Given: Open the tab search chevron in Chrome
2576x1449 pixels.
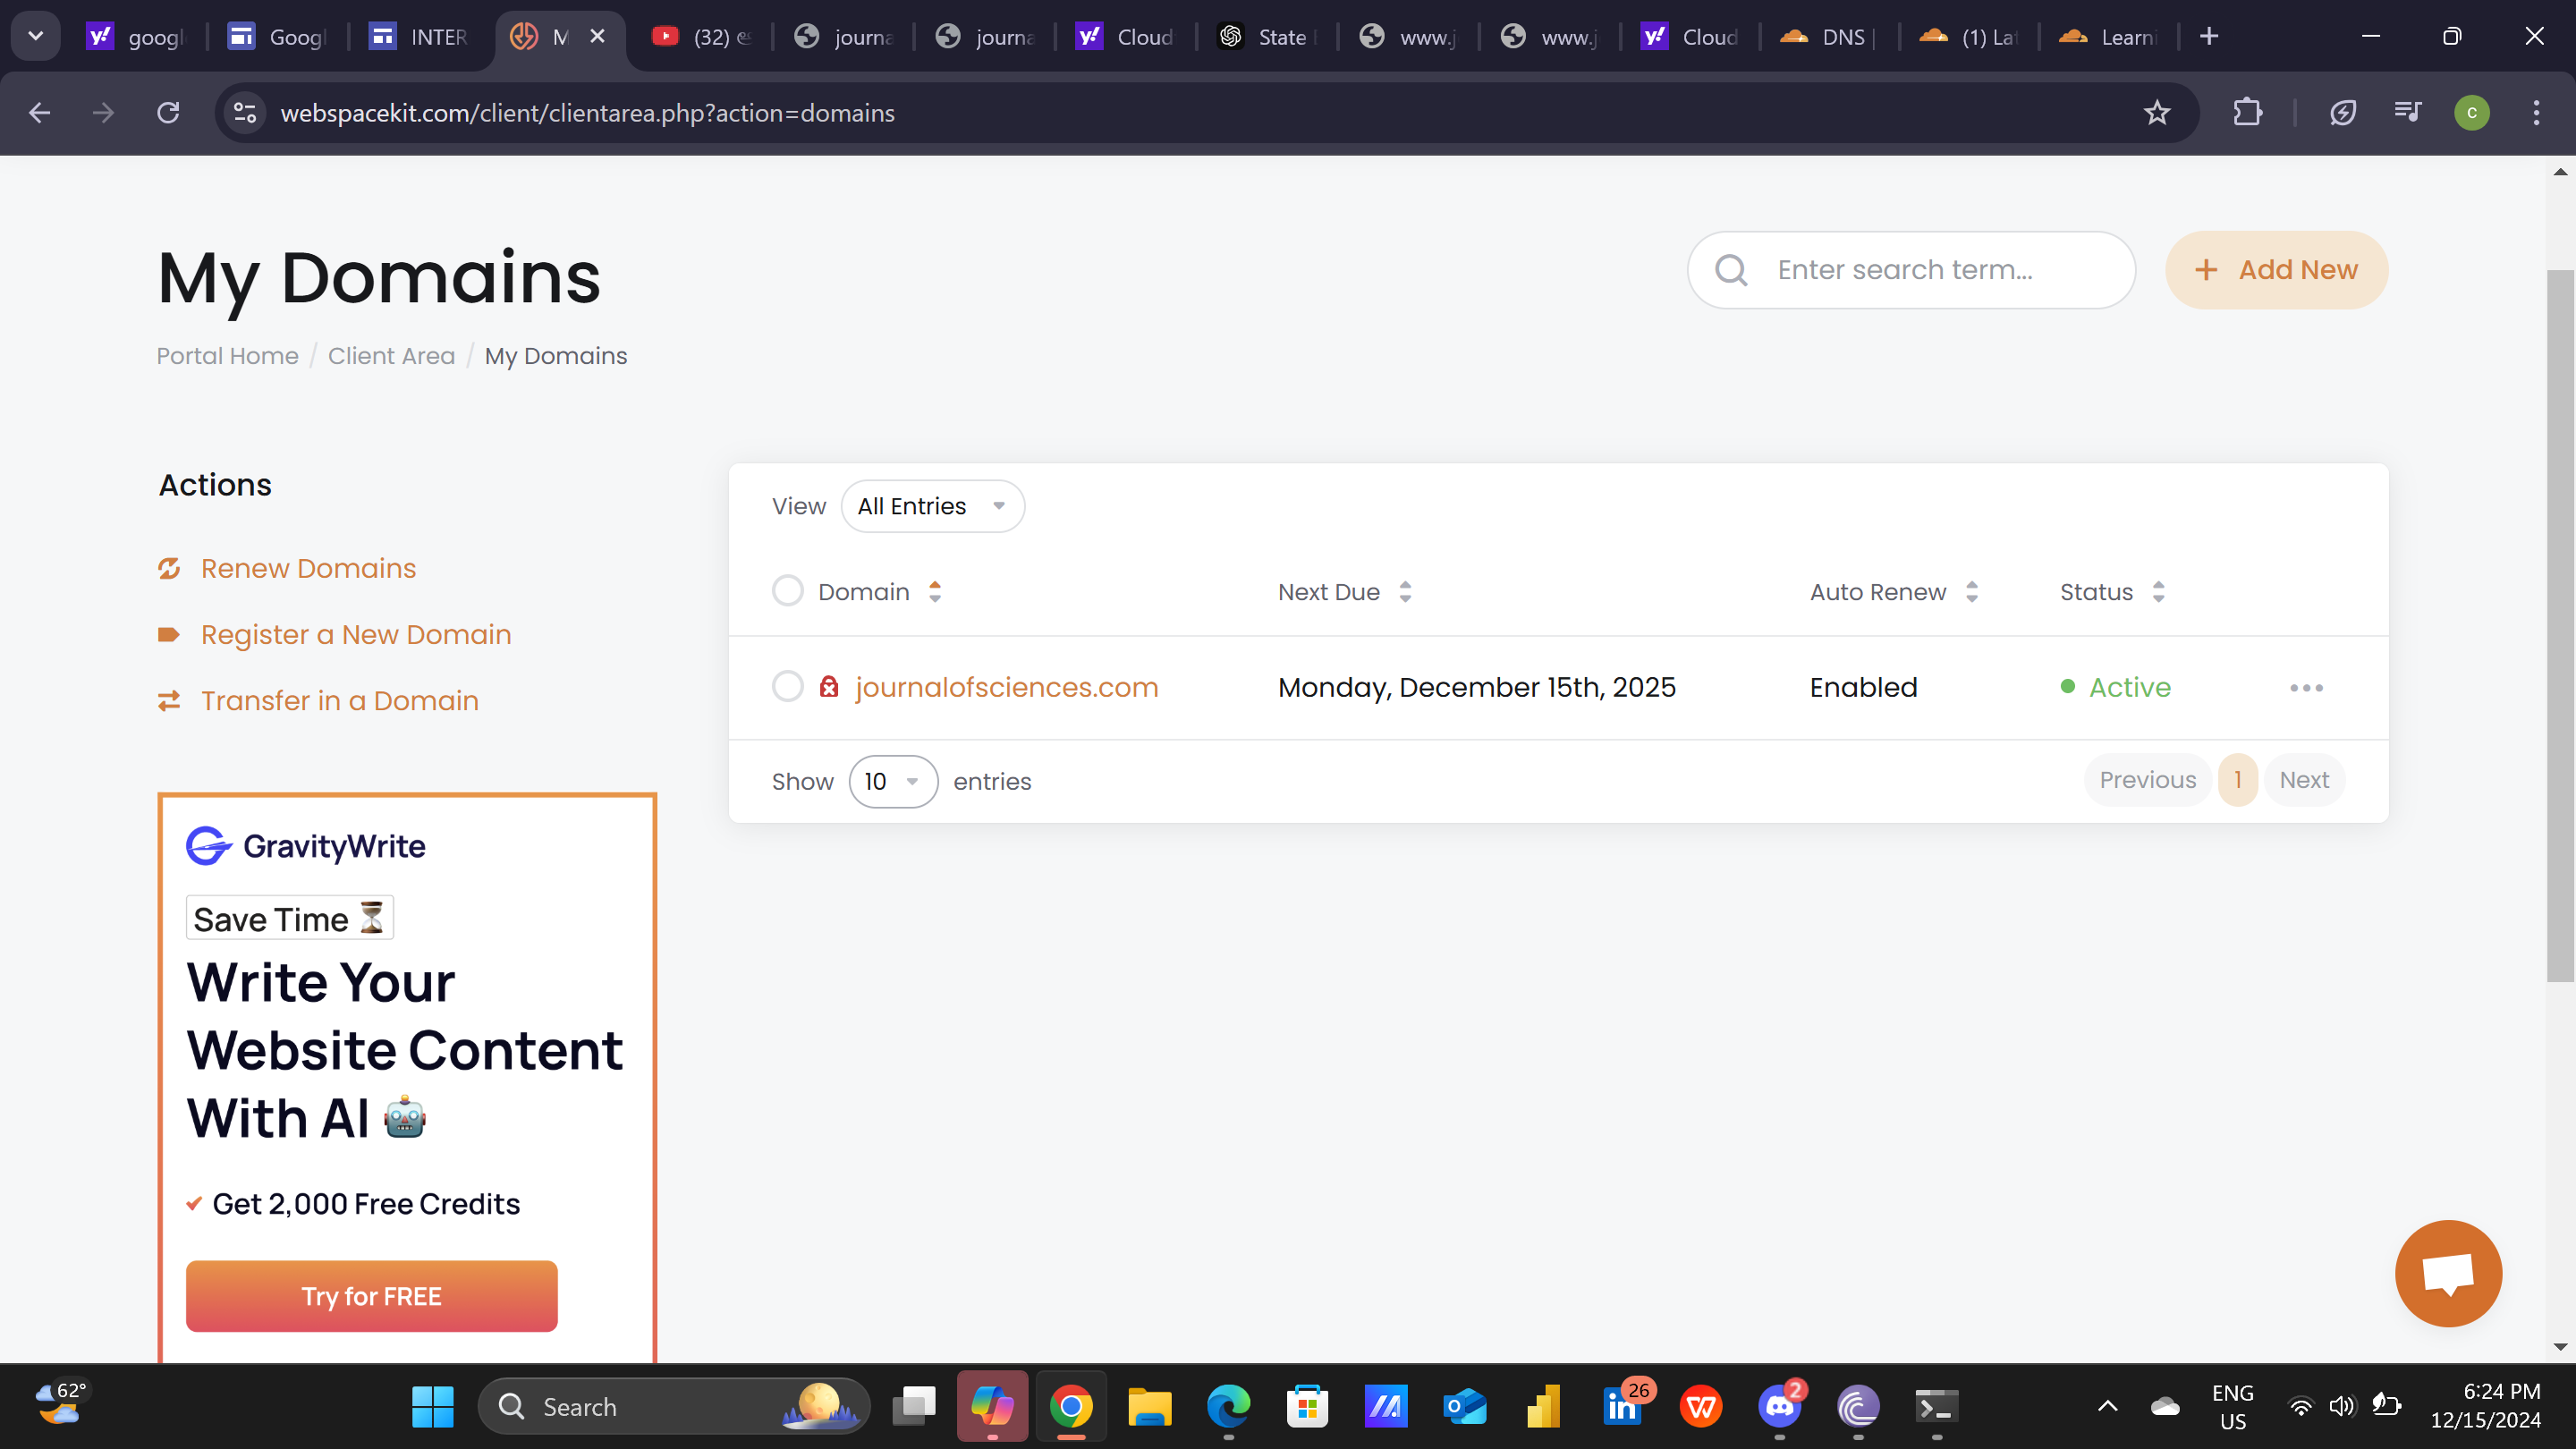Looking at the screenshot, I should click(x=36, y=37).
